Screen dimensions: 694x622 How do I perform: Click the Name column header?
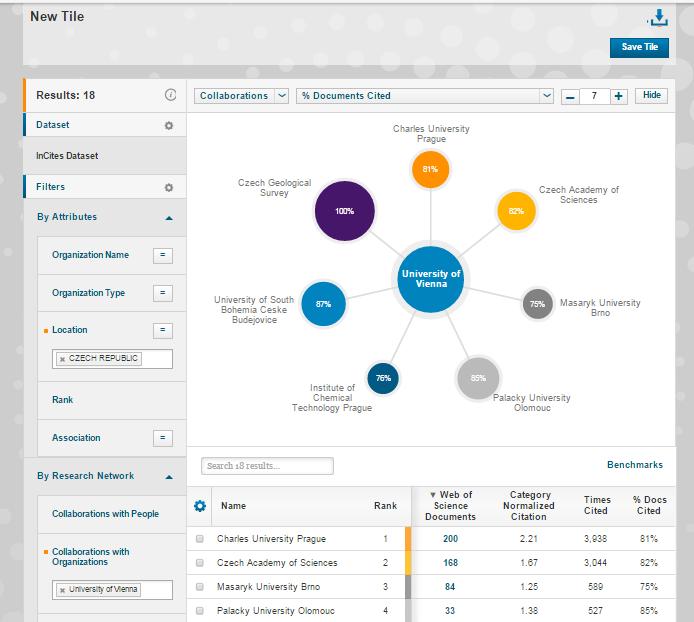click(x=233, y=506)
